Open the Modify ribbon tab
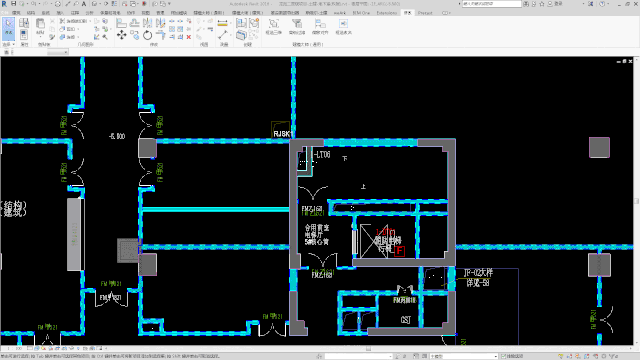The image size is (640, 360). click(x=407, y=13)
